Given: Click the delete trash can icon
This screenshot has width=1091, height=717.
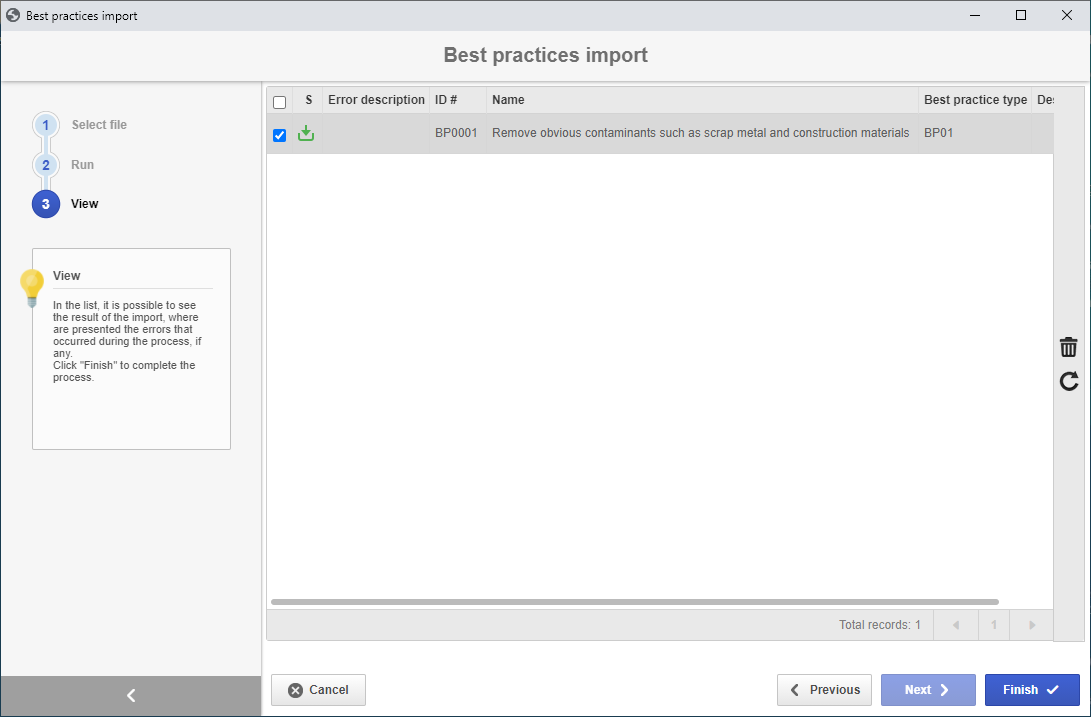Looking at the screenshot, I should coord(1068,347).
